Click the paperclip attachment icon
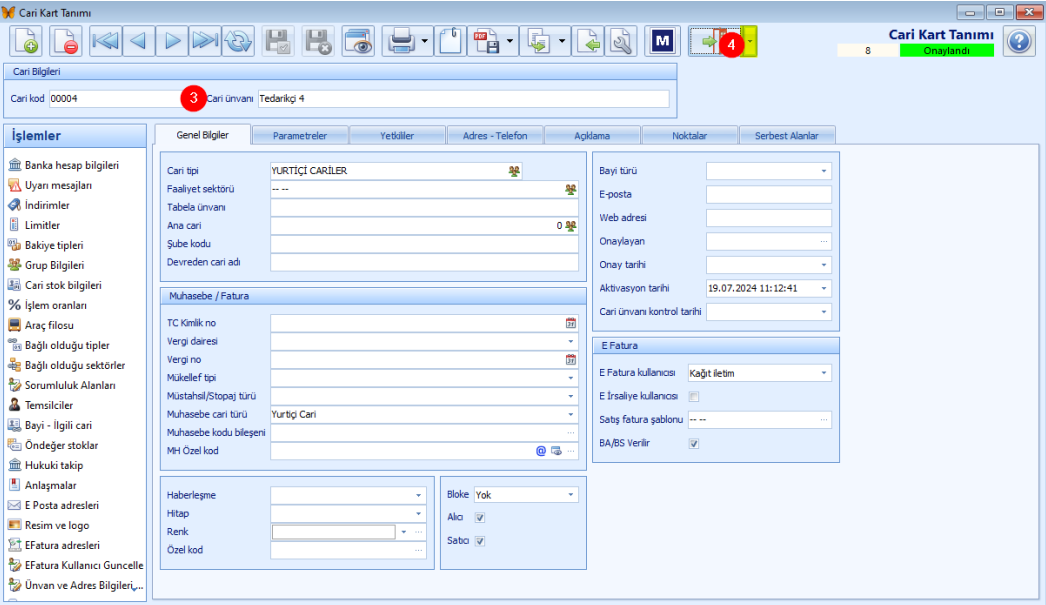Viewport: 1046px width, 605px height. point(450,41)
